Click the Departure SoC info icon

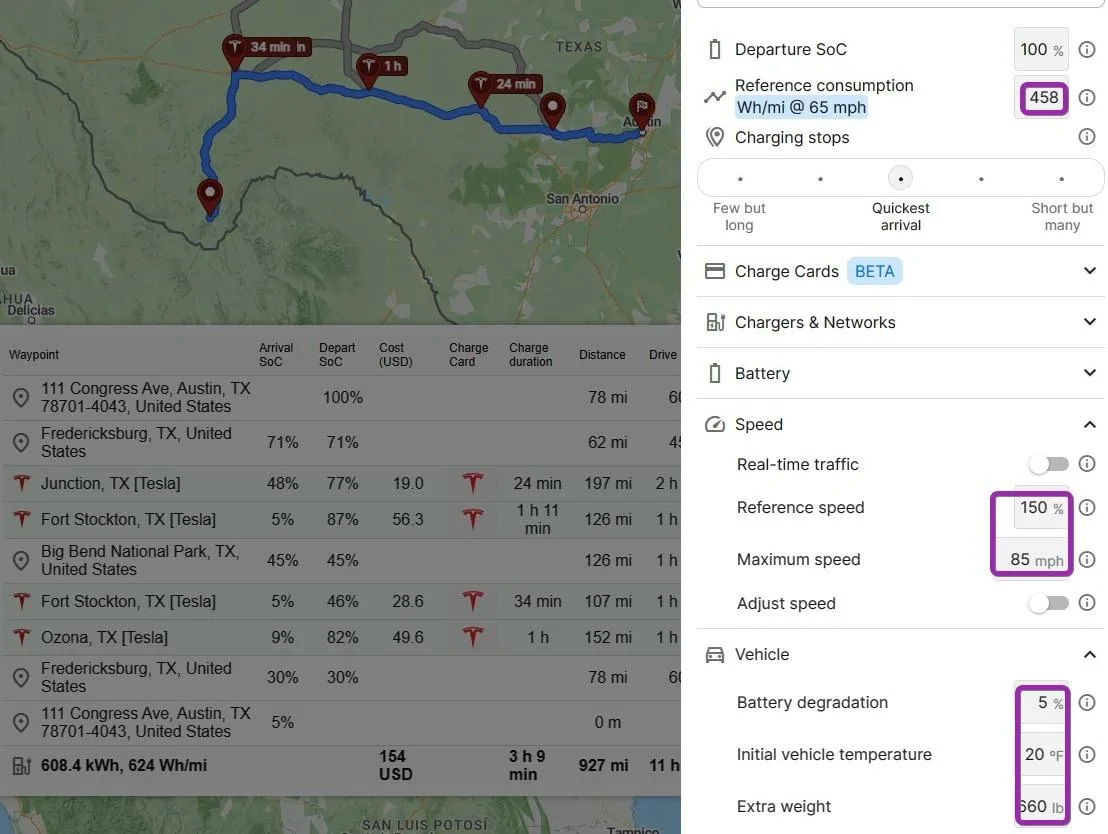click(x=1087, y=49)
